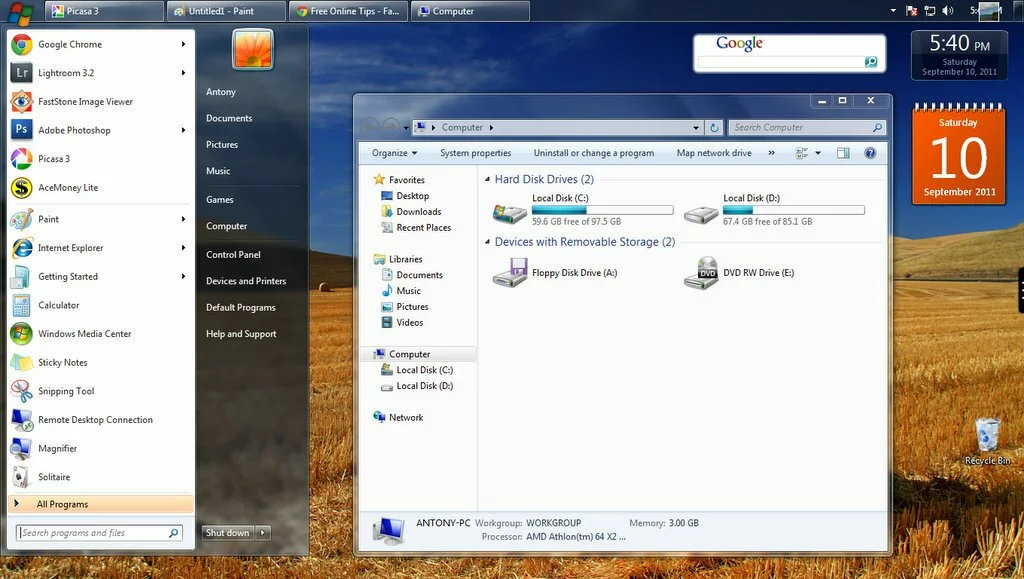The height and width of the screenshot is (579, 1024).
Task: Open FastStone Image Viewer
Action: click(x=101, y=102)
